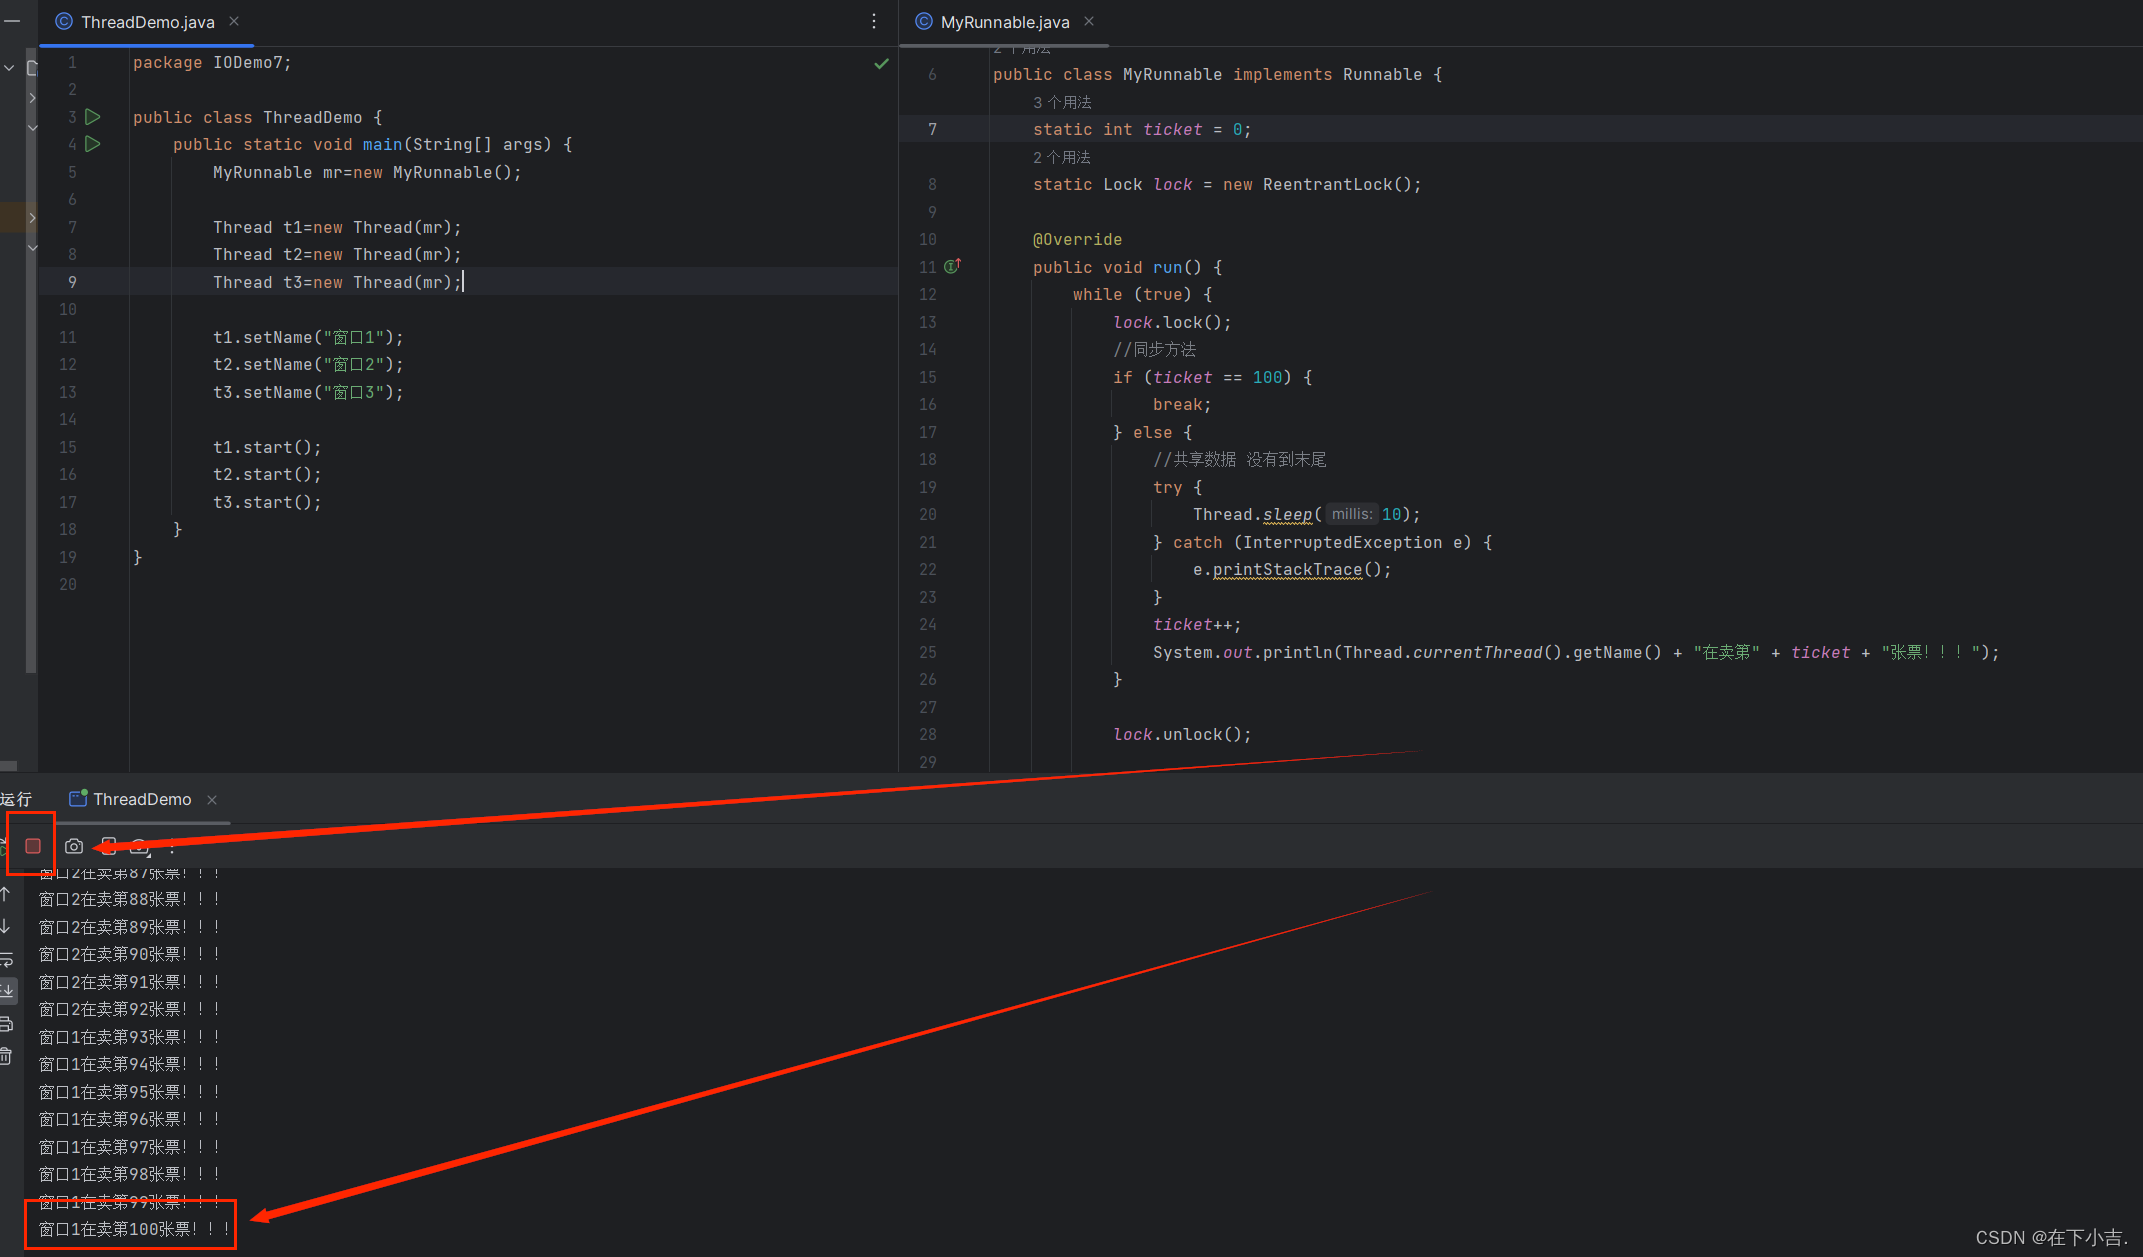
Task: Click the camera thread dump icon
Action: click(74, 846)
